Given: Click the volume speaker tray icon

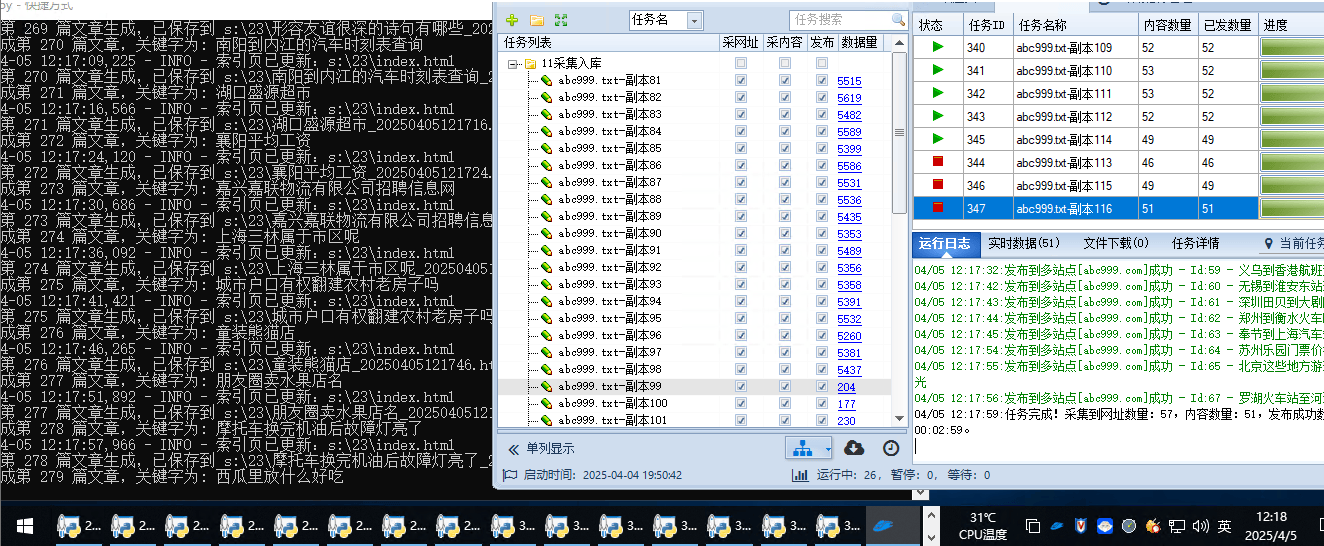Looking at the screenshot, I should 1200,525.
